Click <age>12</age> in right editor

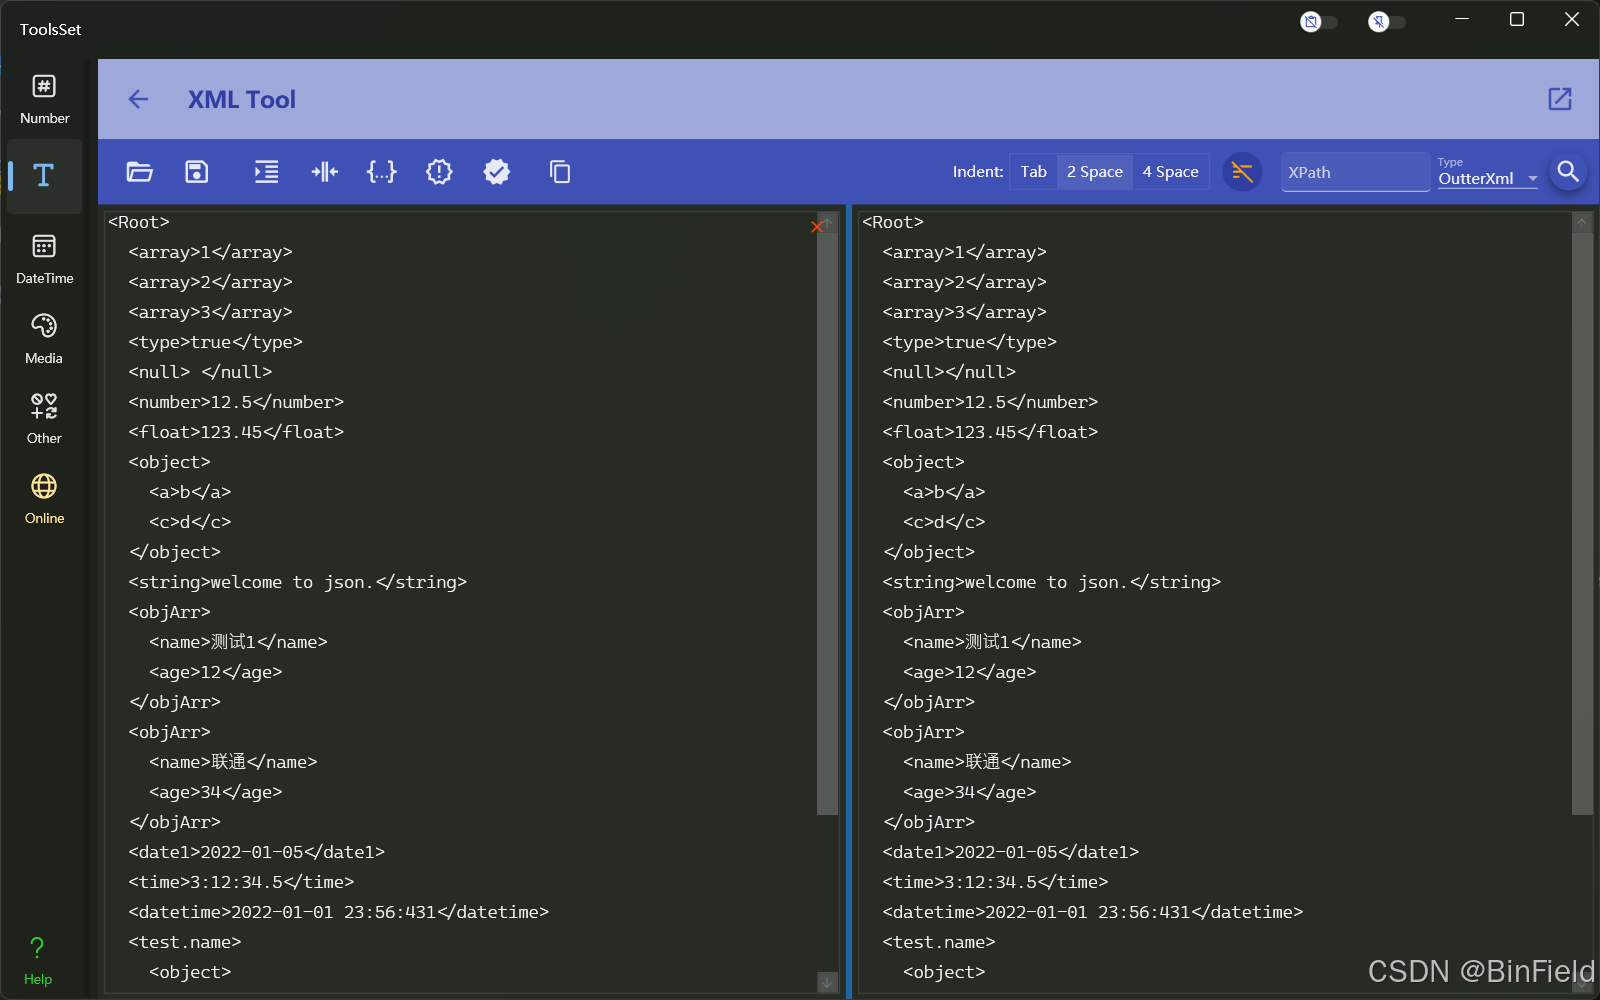970,672
